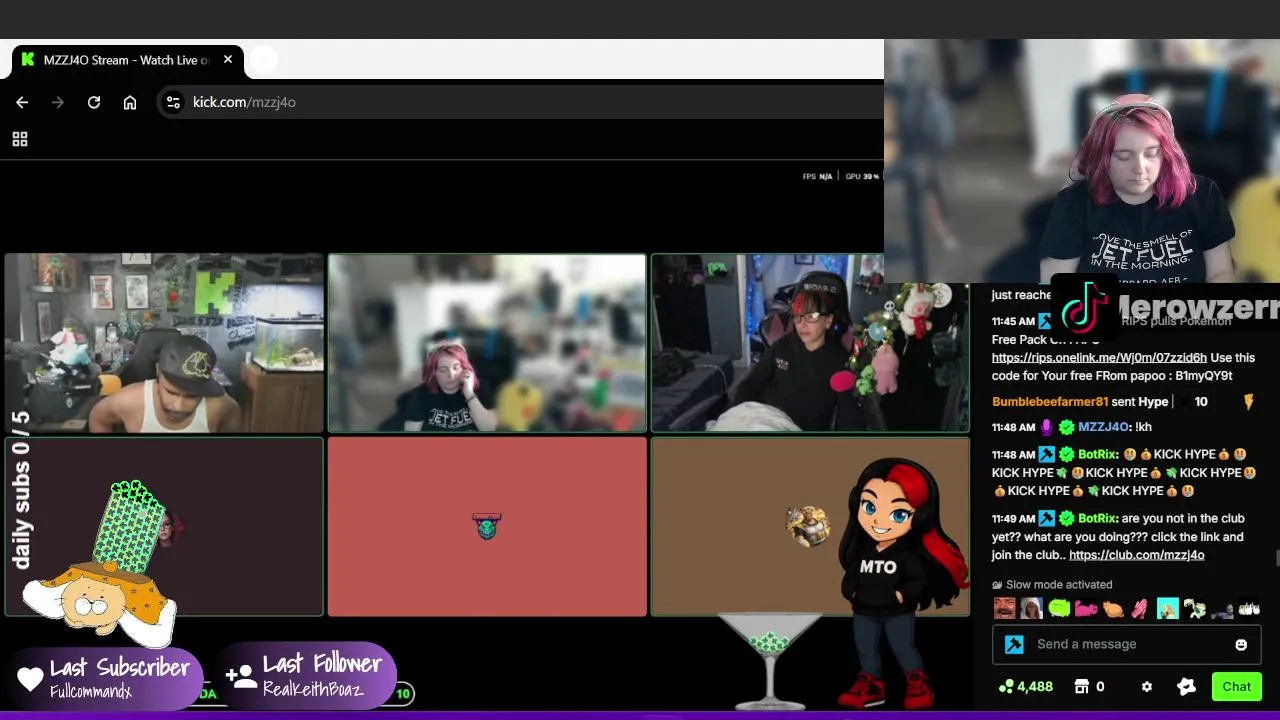
Task: Select the red middle-bottom tile
Action: [487, 527]
